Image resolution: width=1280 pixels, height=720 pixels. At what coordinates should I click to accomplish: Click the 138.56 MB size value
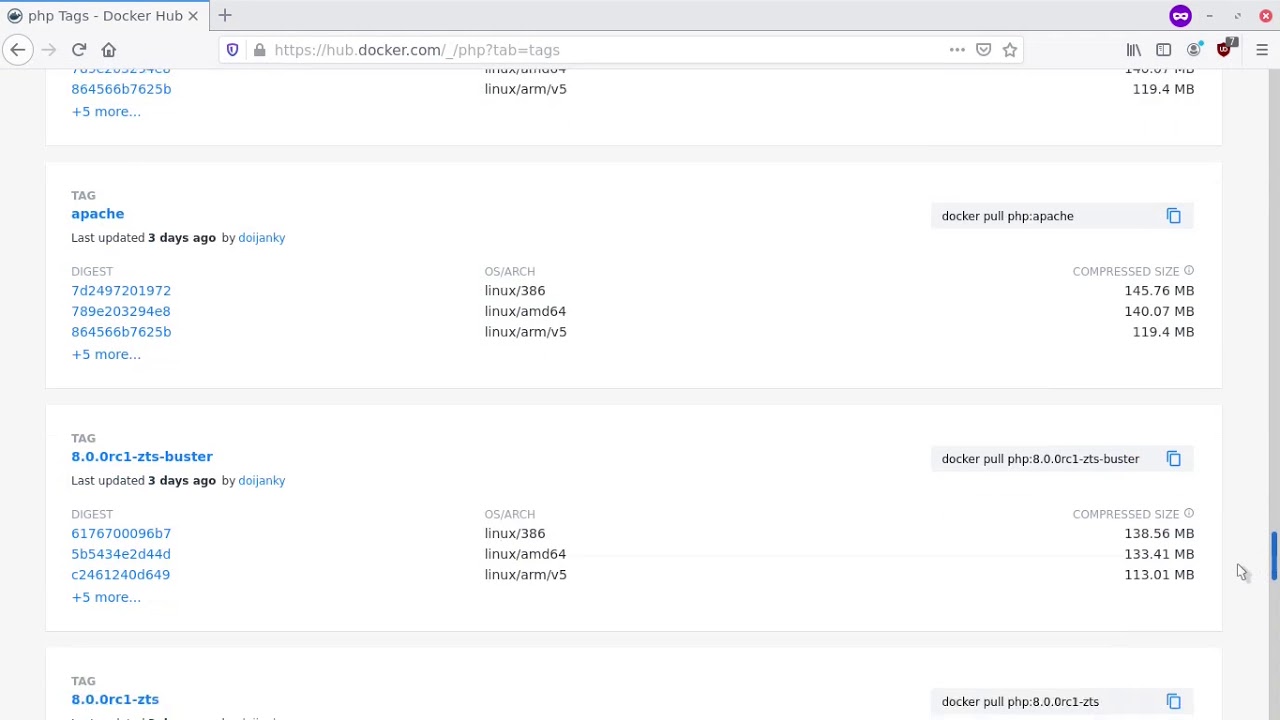[1159, 534]
